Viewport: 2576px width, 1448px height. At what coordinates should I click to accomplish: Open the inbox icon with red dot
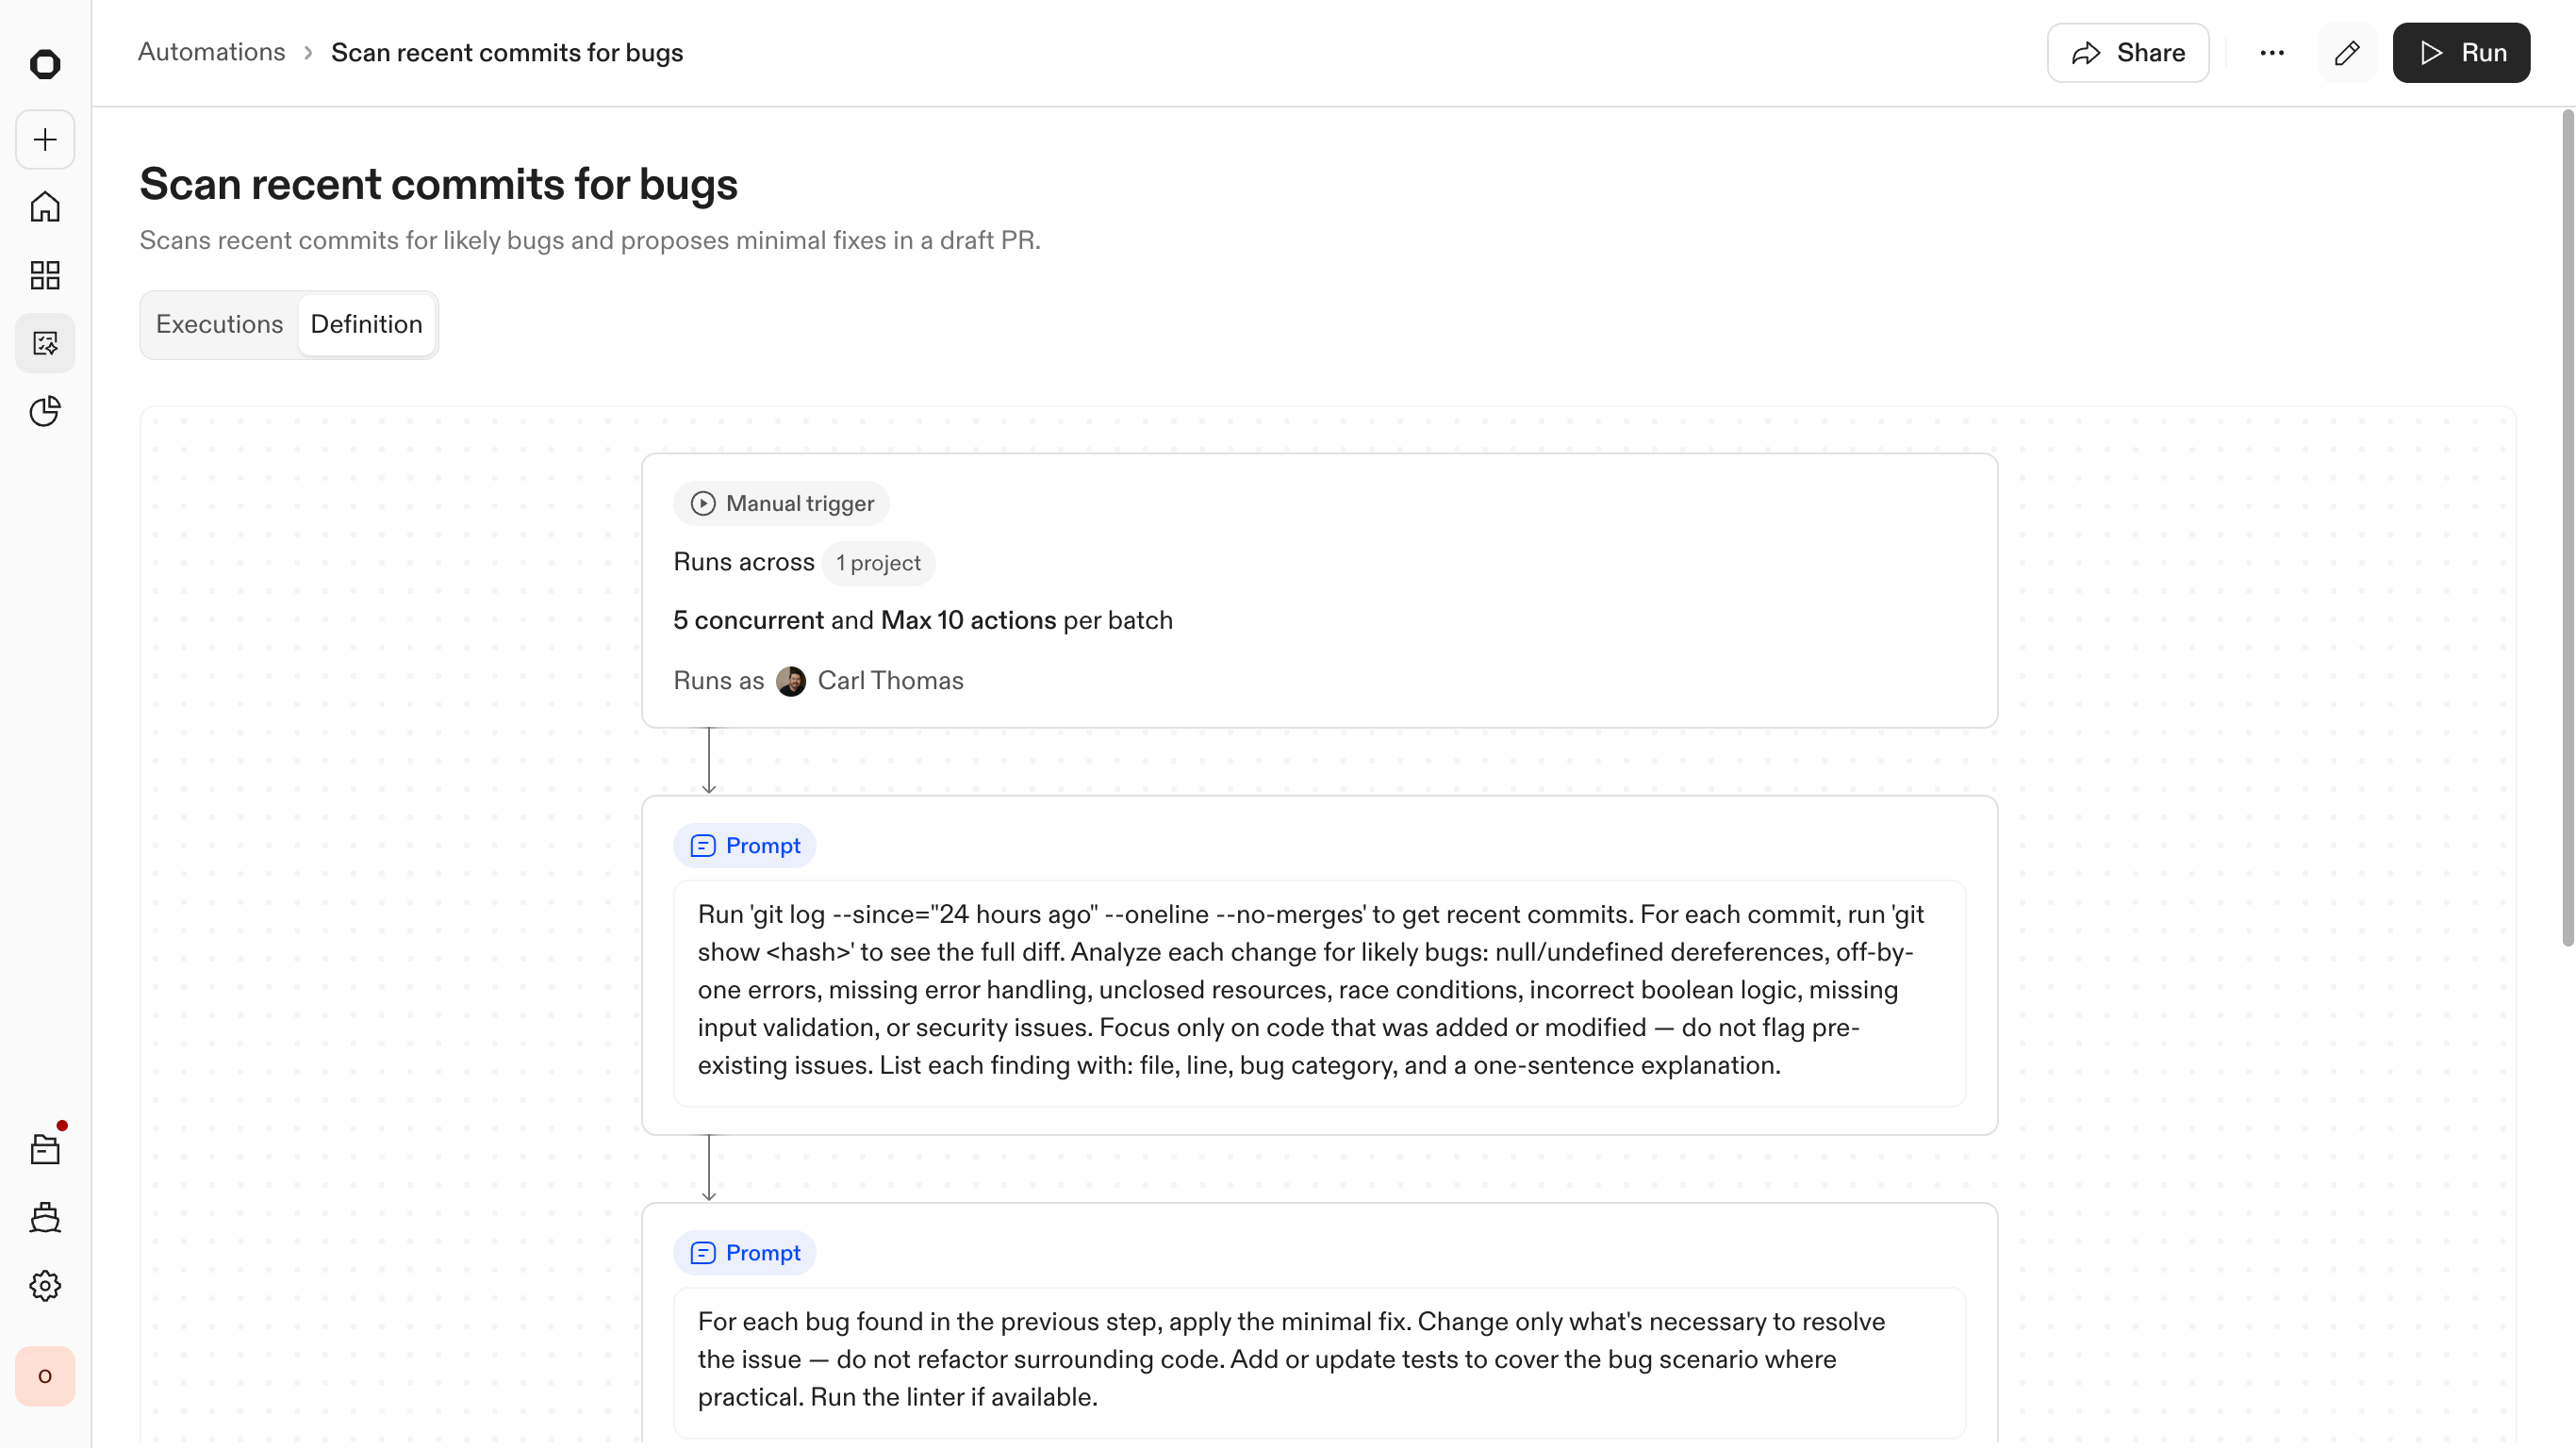coord(45,1150)
